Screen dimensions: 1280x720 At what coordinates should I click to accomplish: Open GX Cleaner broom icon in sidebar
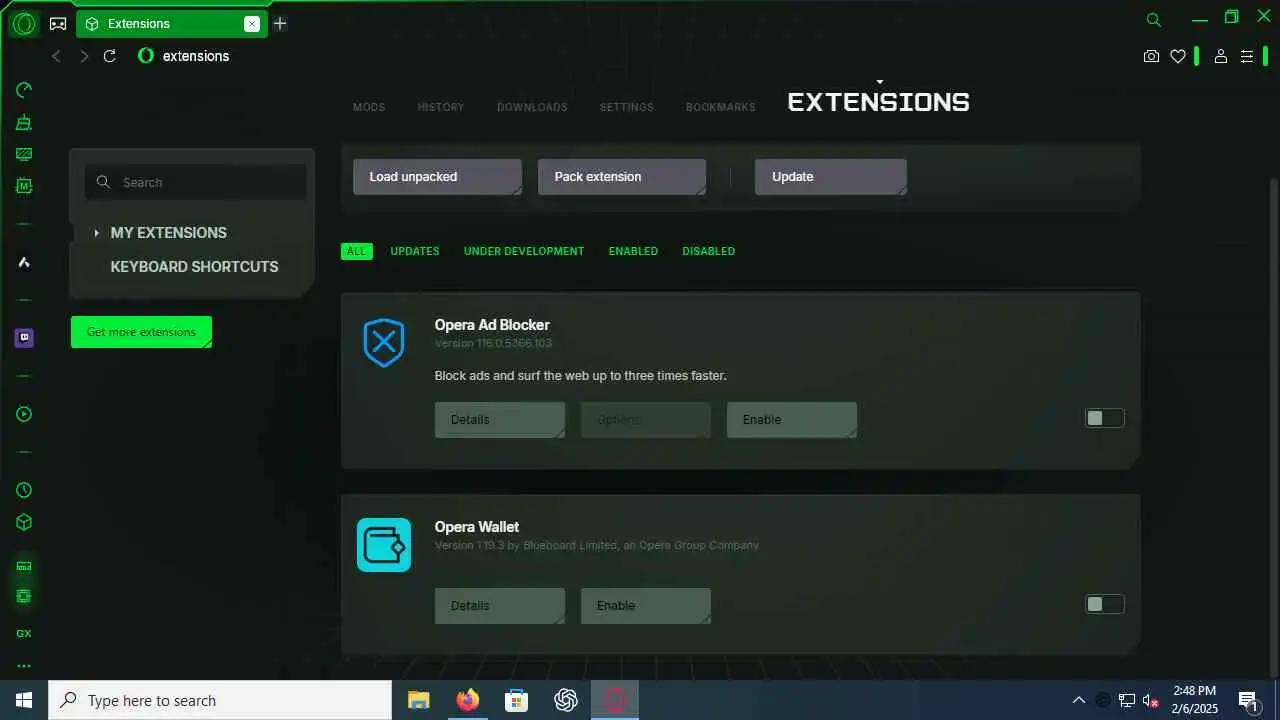24,122
